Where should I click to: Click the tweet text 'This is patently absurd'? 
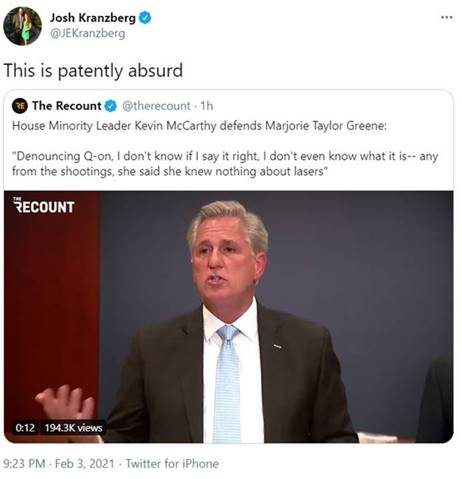pyautogui.click(x=93, y=71)
